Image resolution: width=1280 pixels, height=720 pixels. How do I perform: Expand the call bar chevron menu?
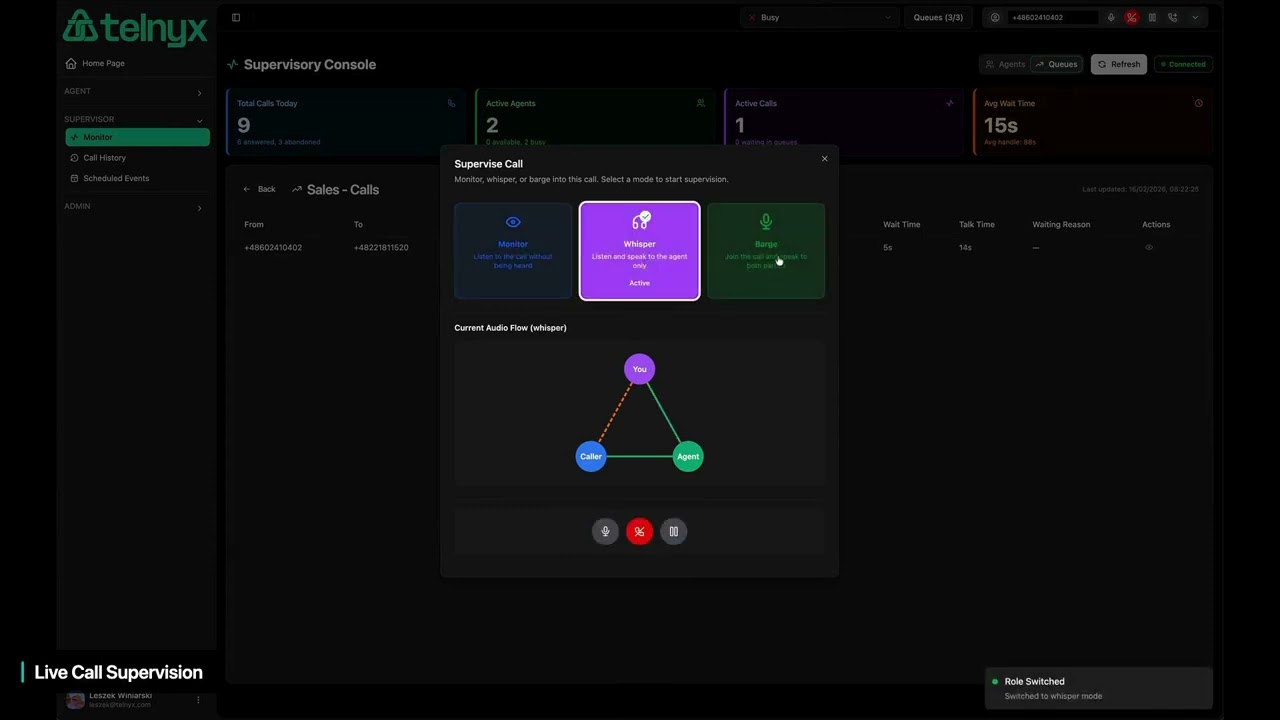(x=1195, y=17)
